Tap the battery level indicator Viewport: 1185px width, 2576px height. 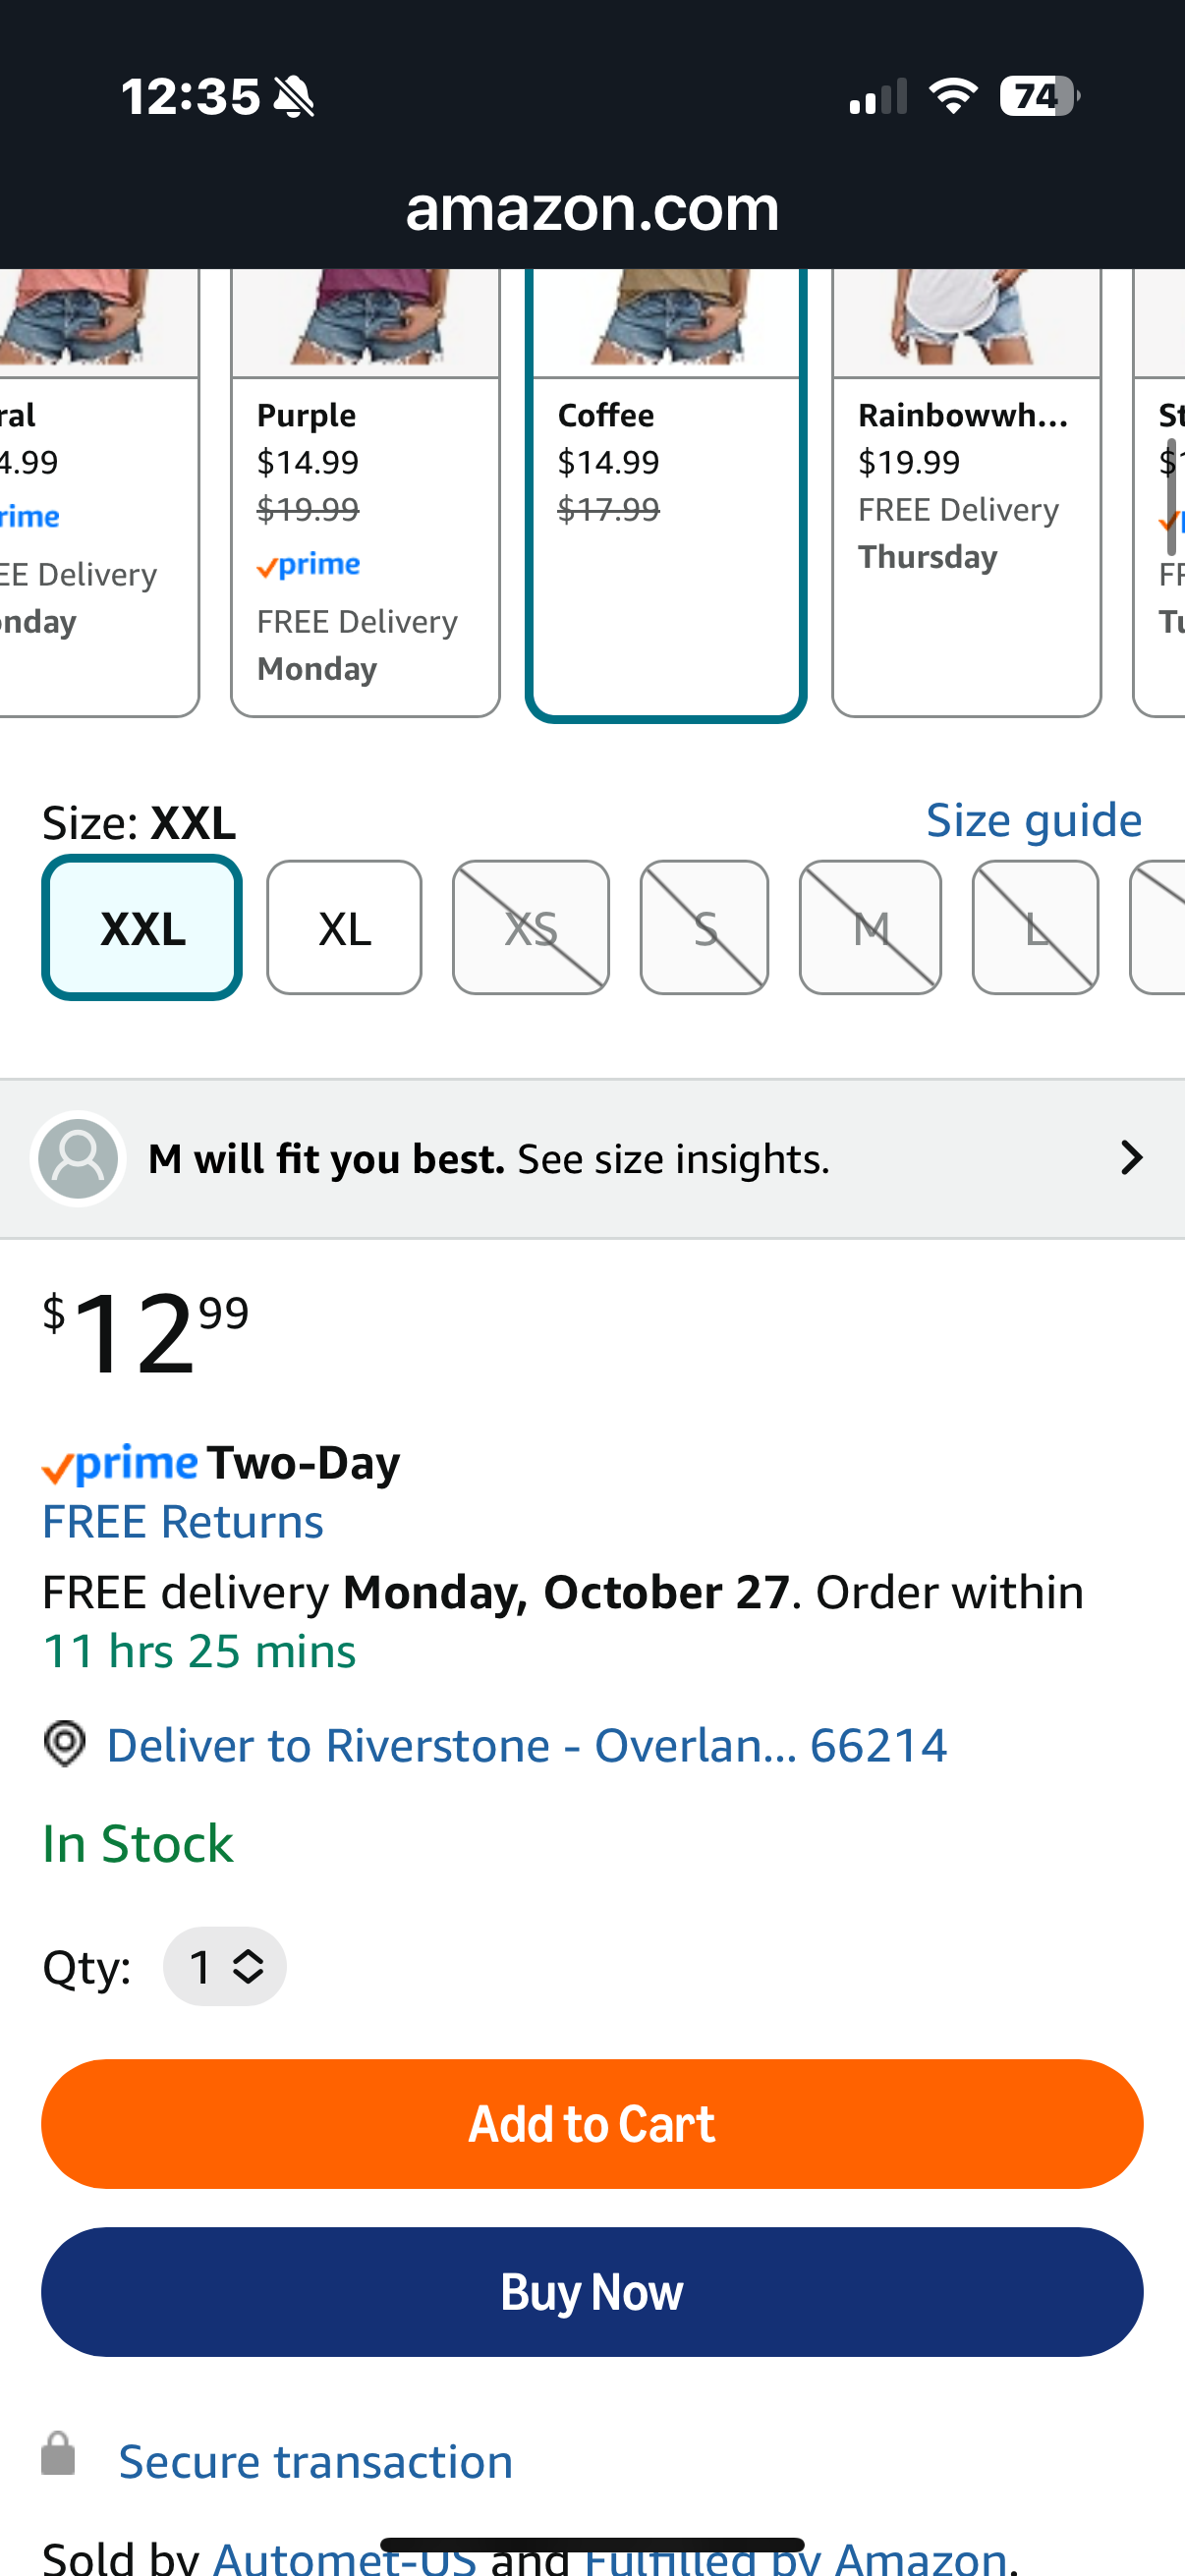click(x=1038, y=96)
